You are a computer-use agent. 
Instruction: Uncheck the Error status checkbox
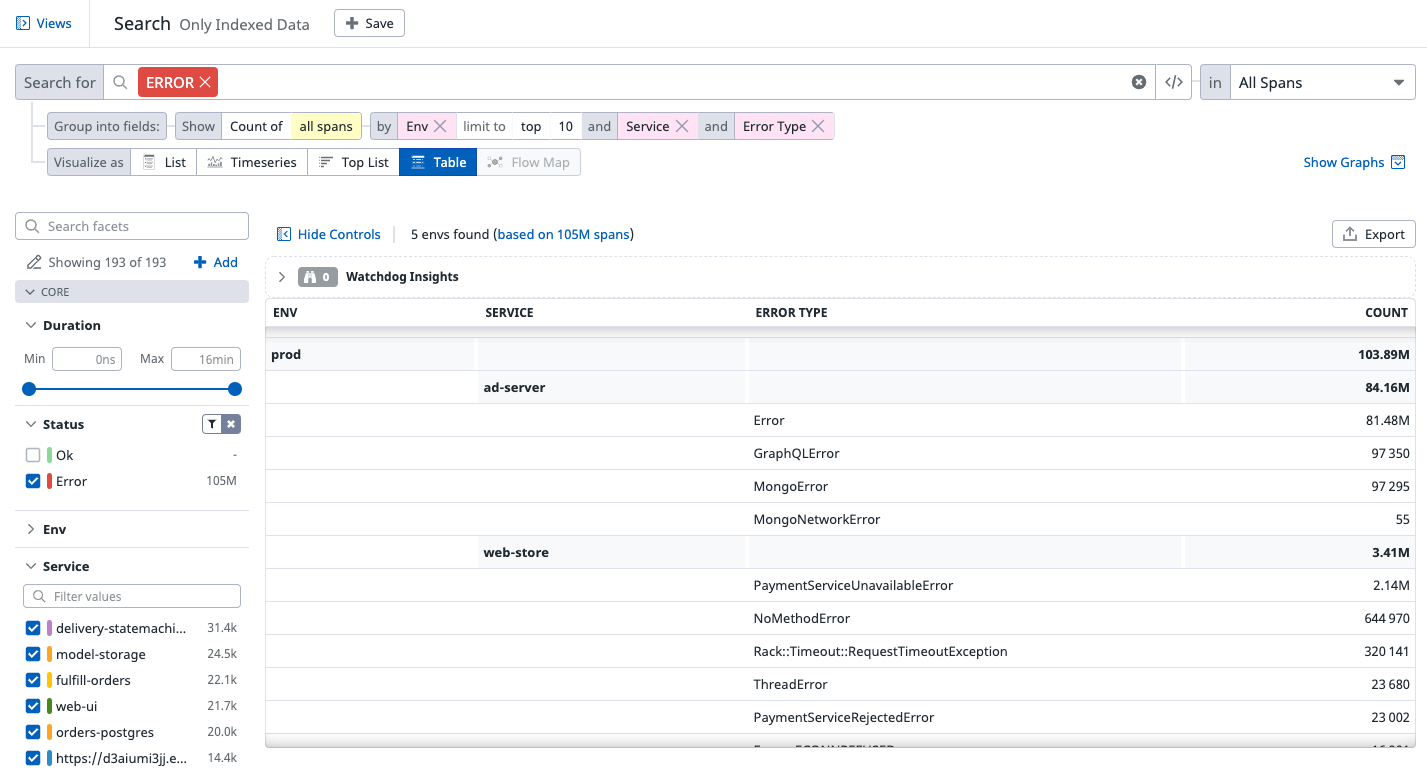33,481
